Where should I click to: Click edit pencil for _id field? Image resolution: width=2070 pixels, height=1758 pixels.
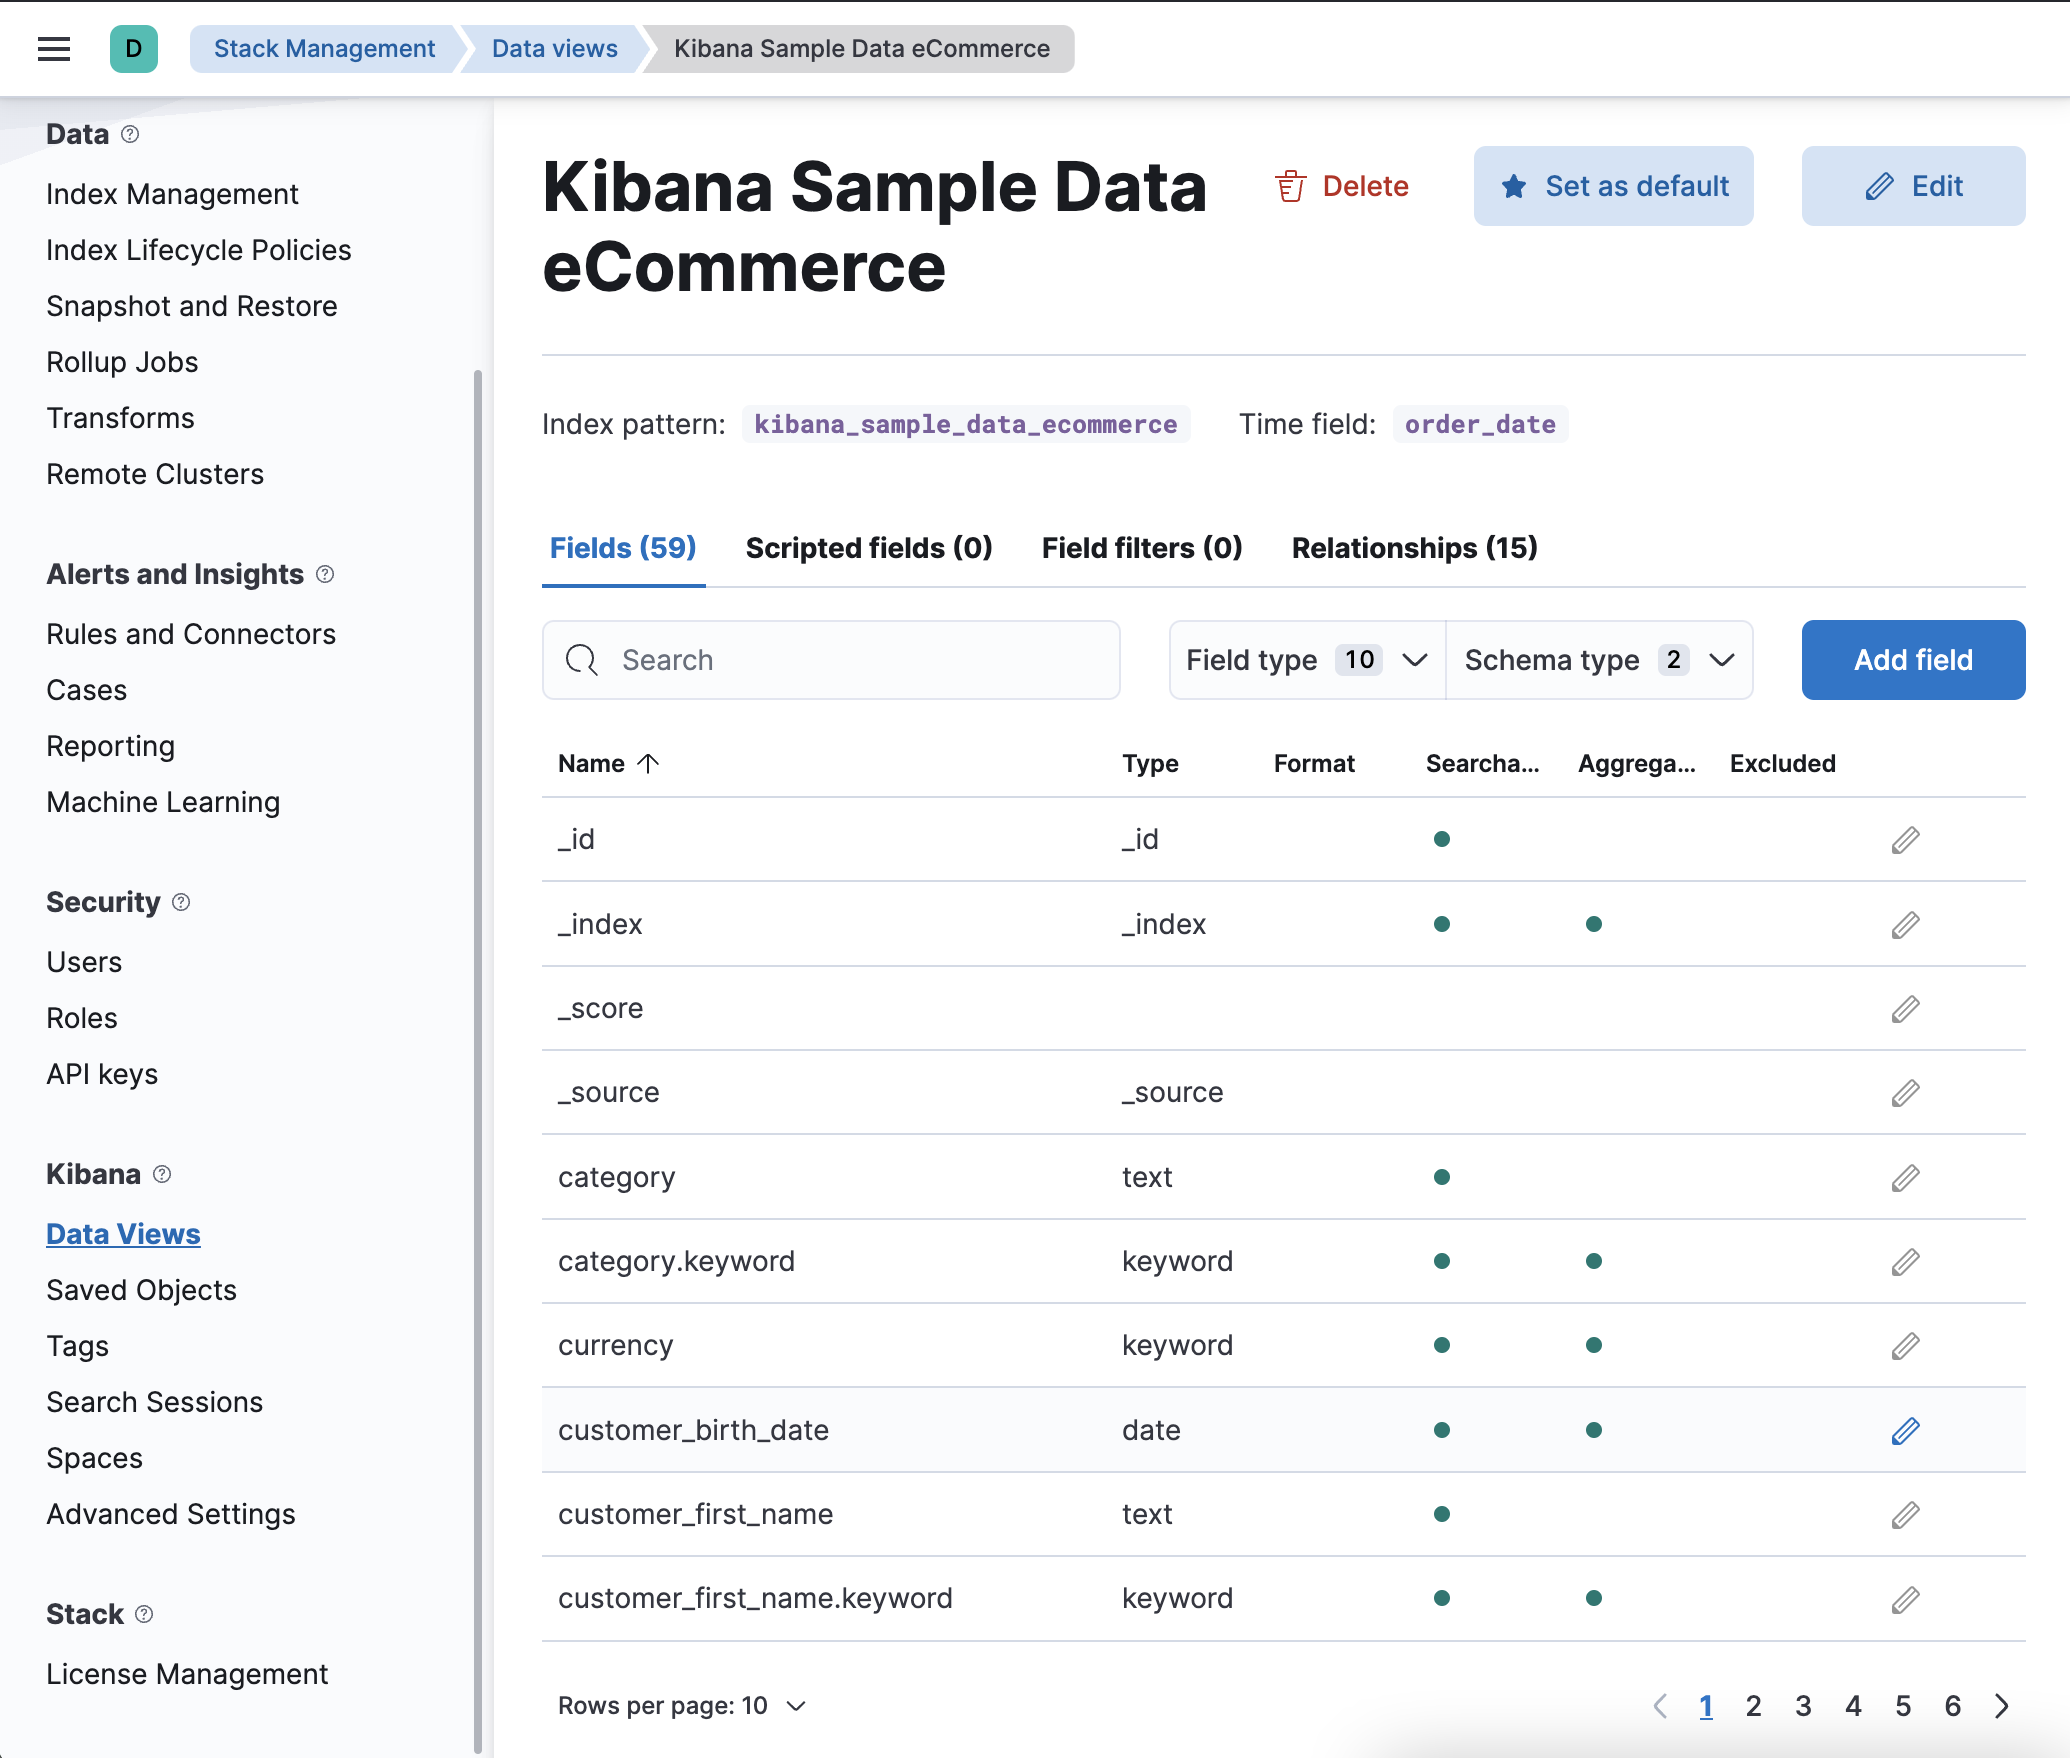(1905, 840)
